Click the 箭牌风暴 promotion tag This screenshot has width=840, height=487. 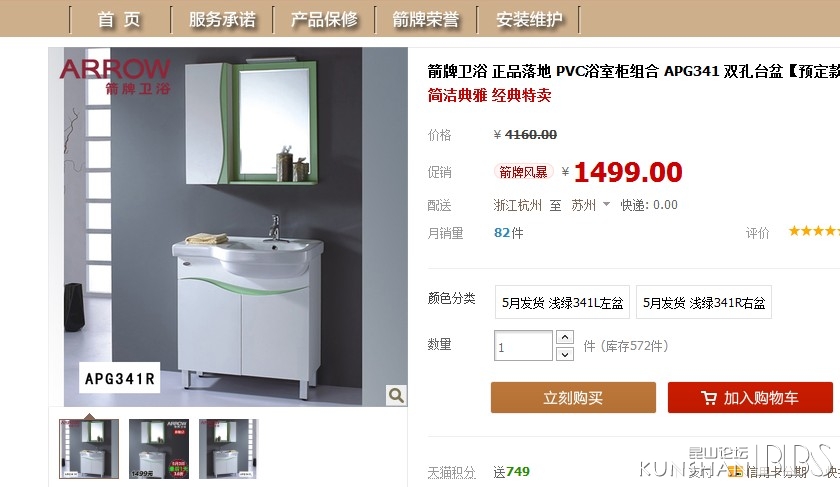tap(523, 172)
